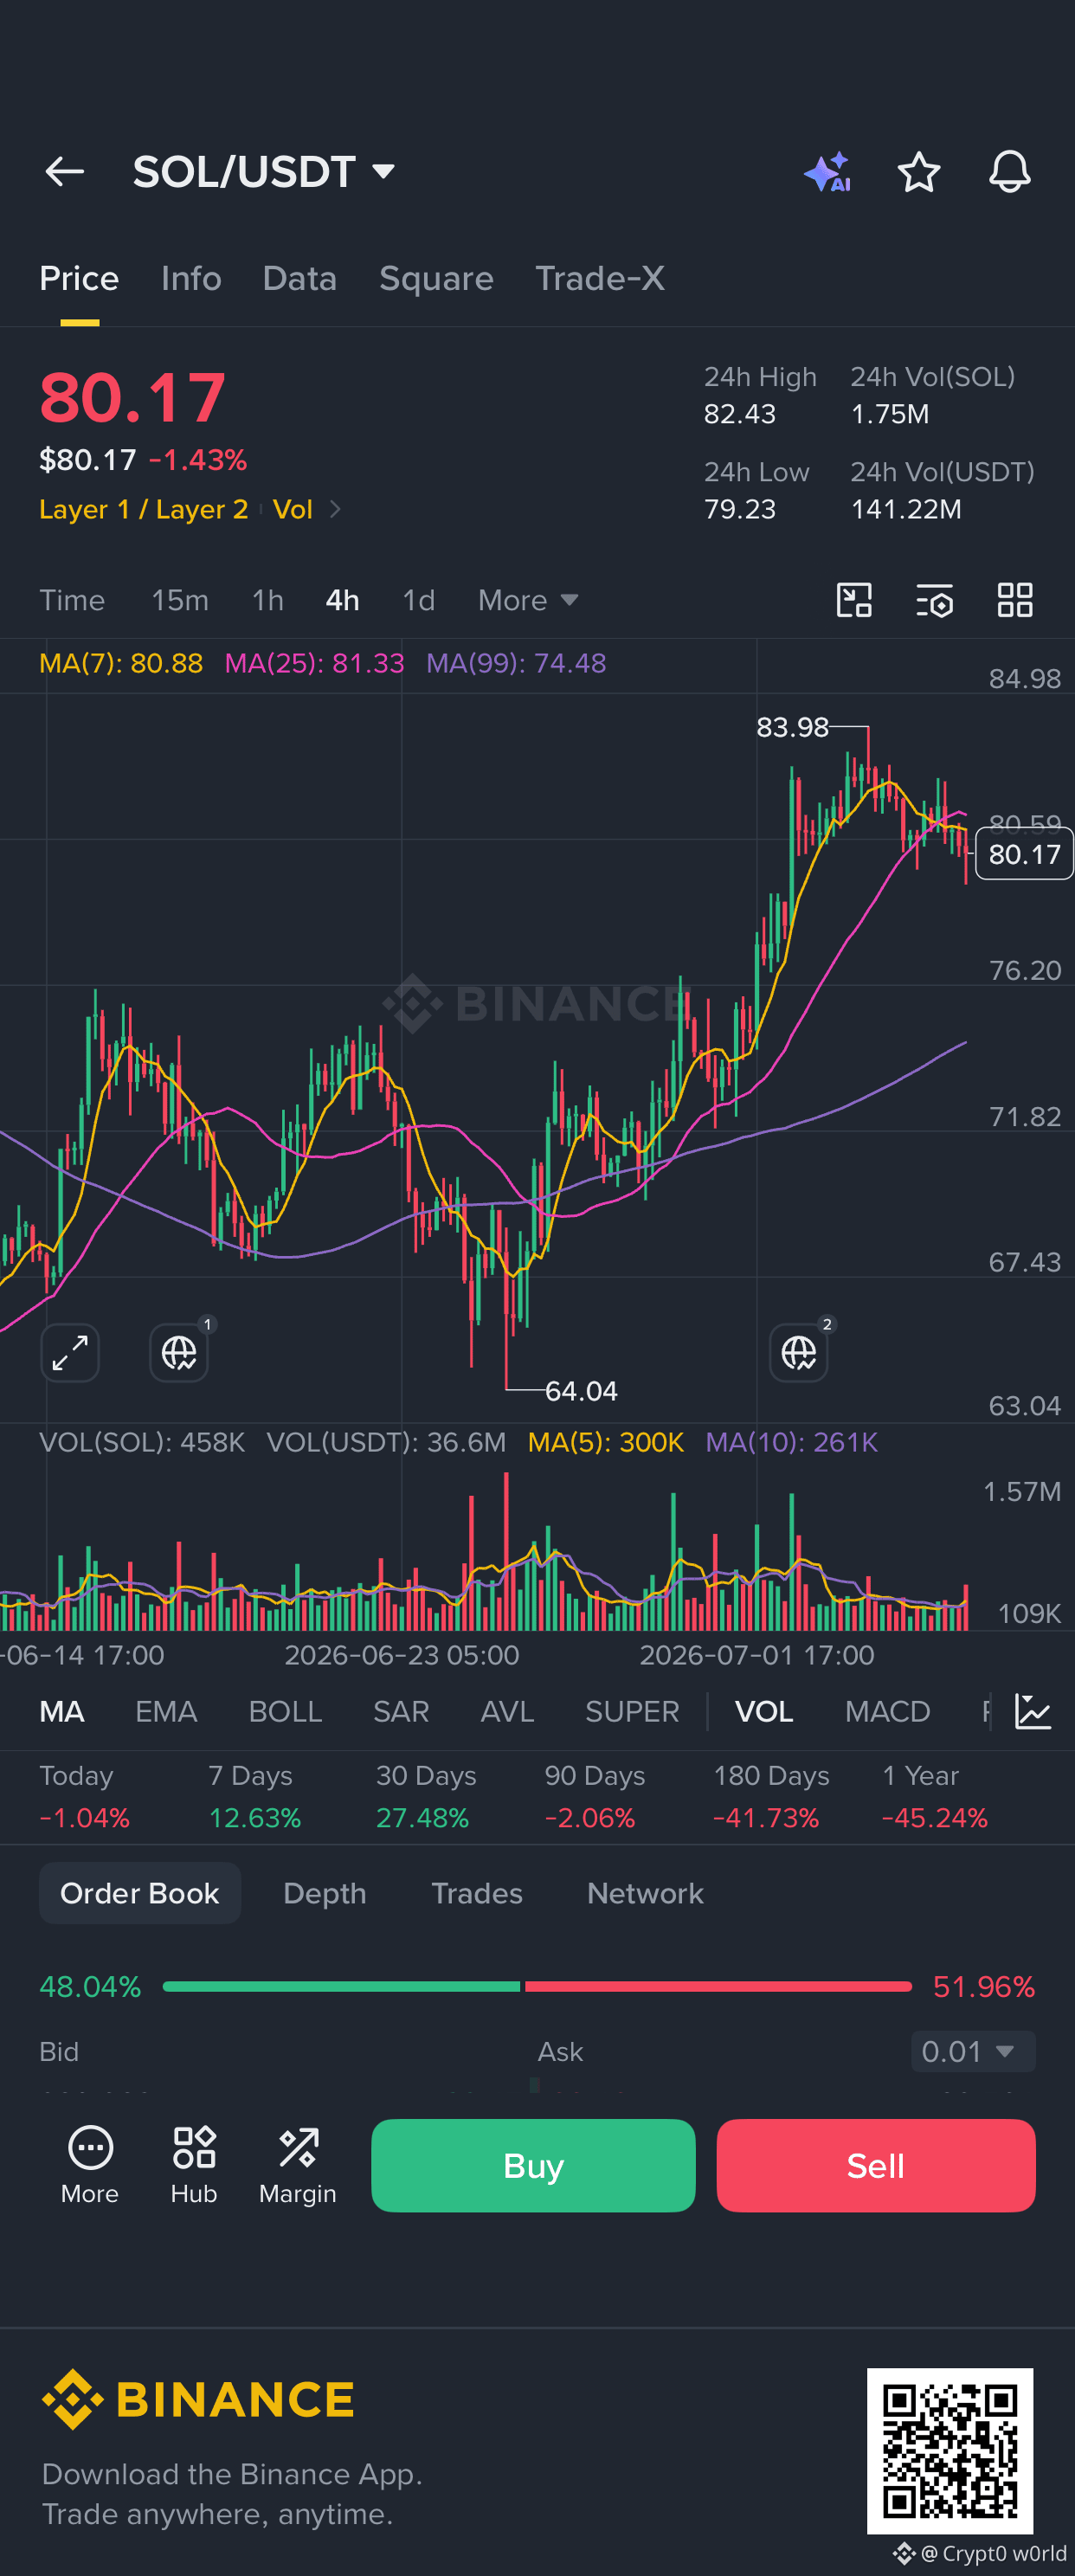Switch to the Info tab
Viewport: 1075px width, 2576px height.
pos(191,278)
